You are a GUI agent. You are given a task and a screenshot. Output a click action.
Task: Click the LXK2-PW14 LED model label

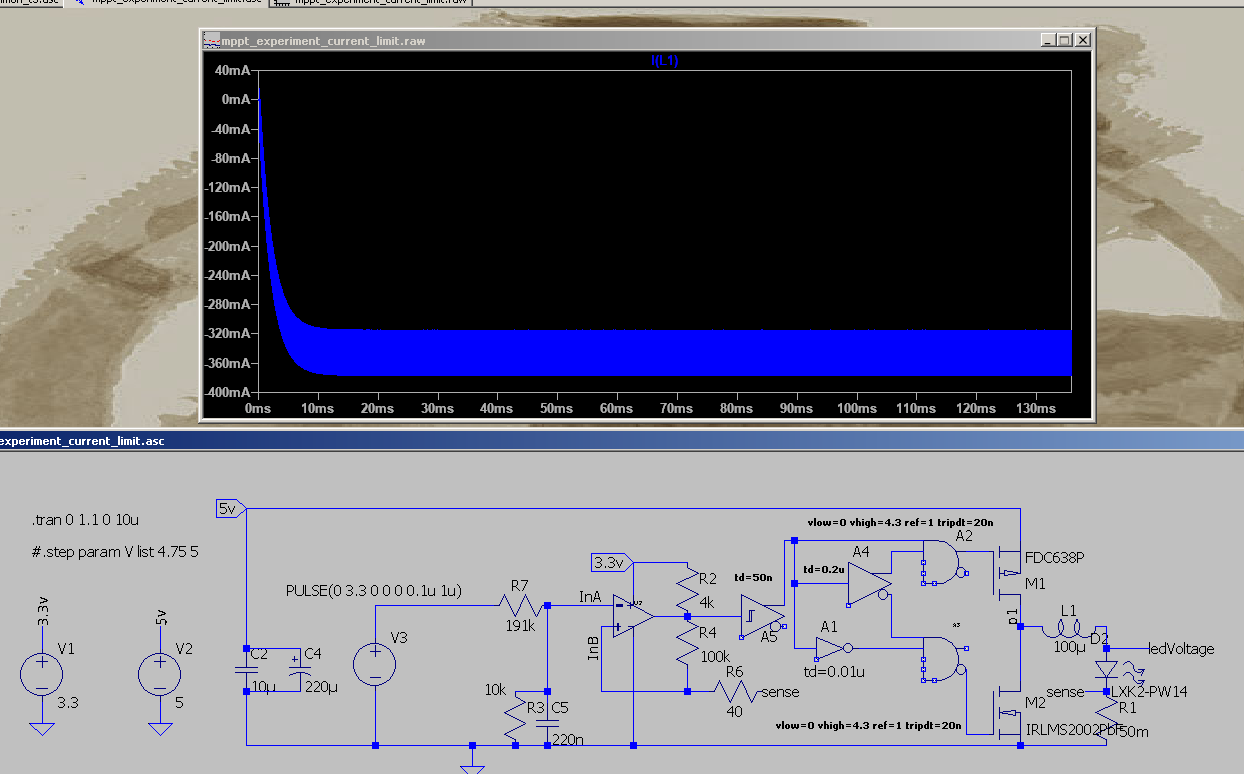coord(1150,691)
